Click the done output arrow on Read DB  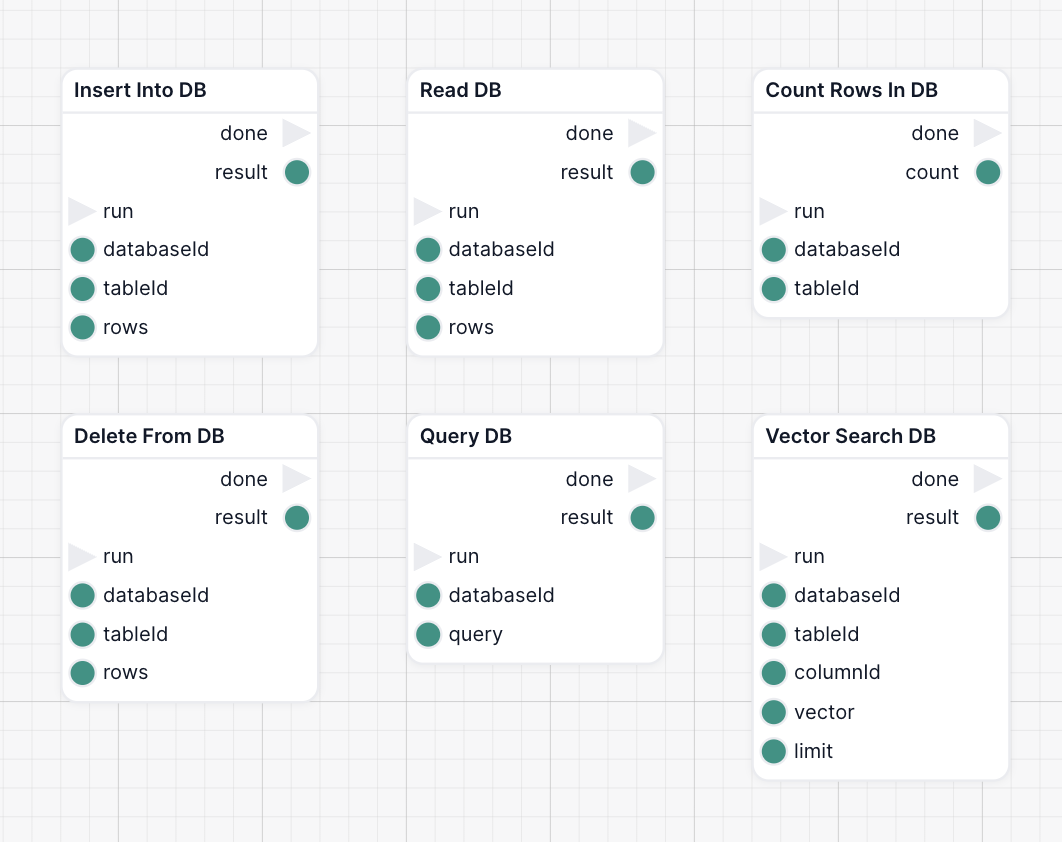pos(641,133)
